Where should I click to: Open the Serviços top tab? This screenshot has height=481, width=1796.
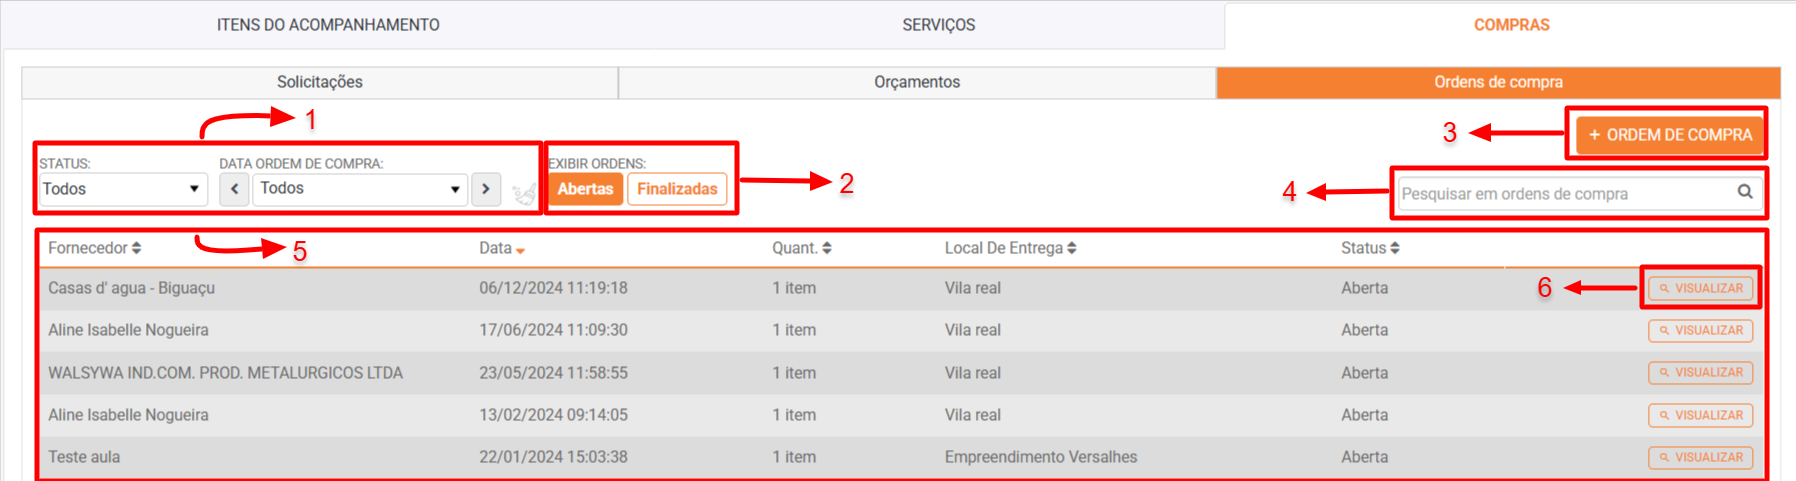(x=938, y=25)
